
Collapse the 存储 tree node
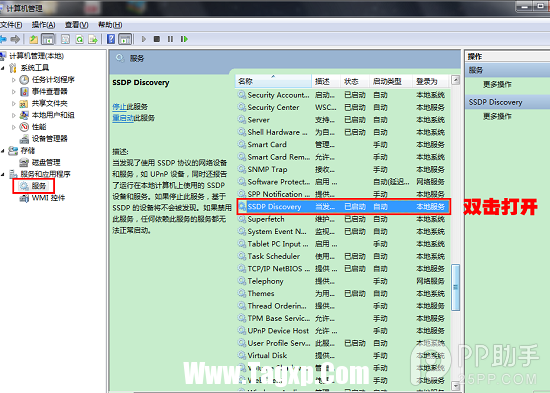pos(3,151)
